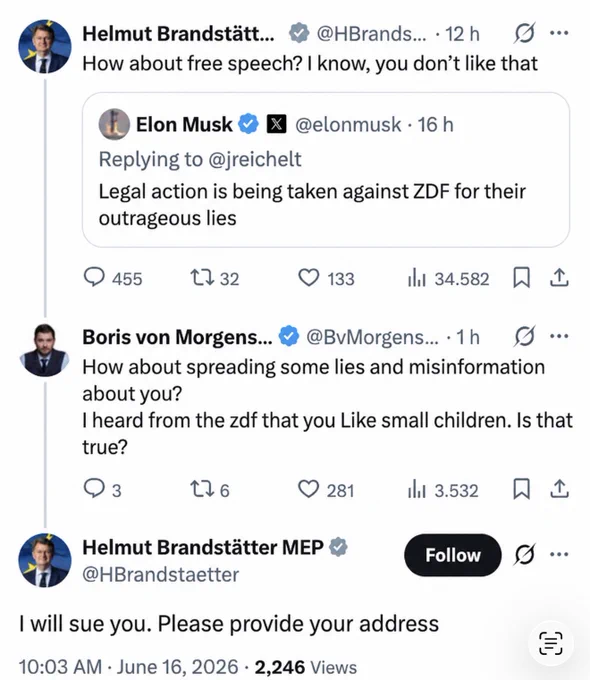This screenshot has height=680, width=590.
Task: Retweet the first Helmut Brandstätter post
Action: point(215,278)
